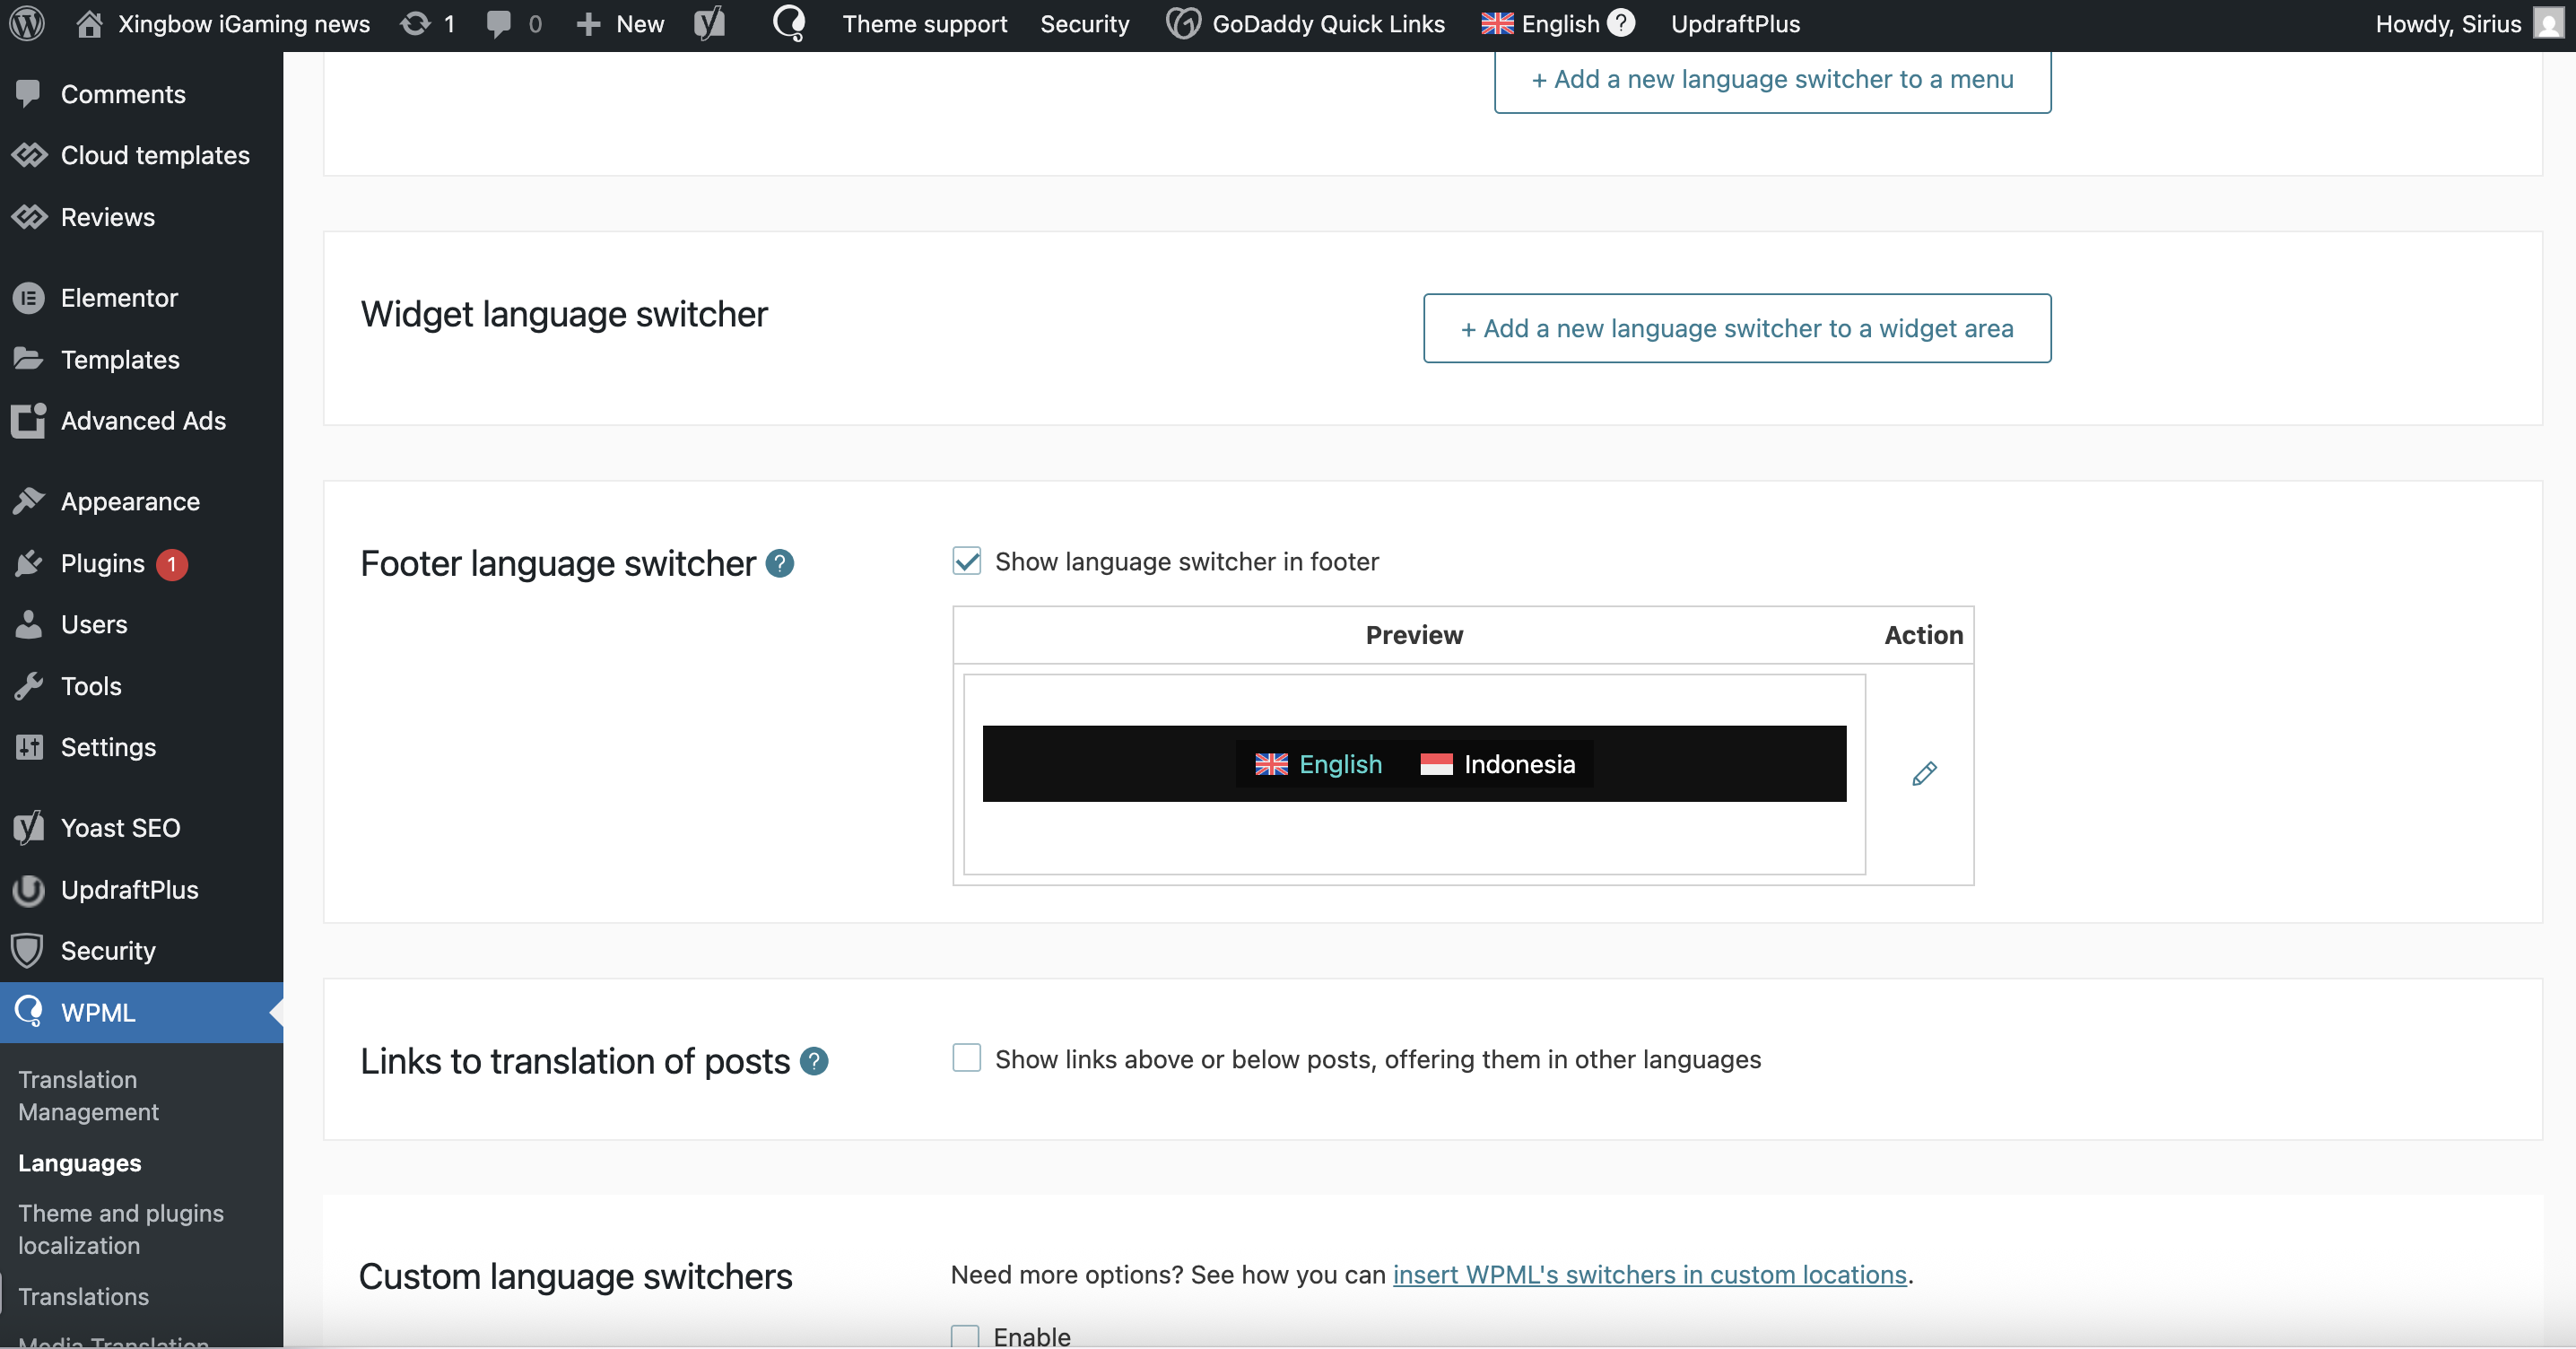Open the language help question mark in the admin bar
The image size is (2576, 1349).
click(1620, 23)
